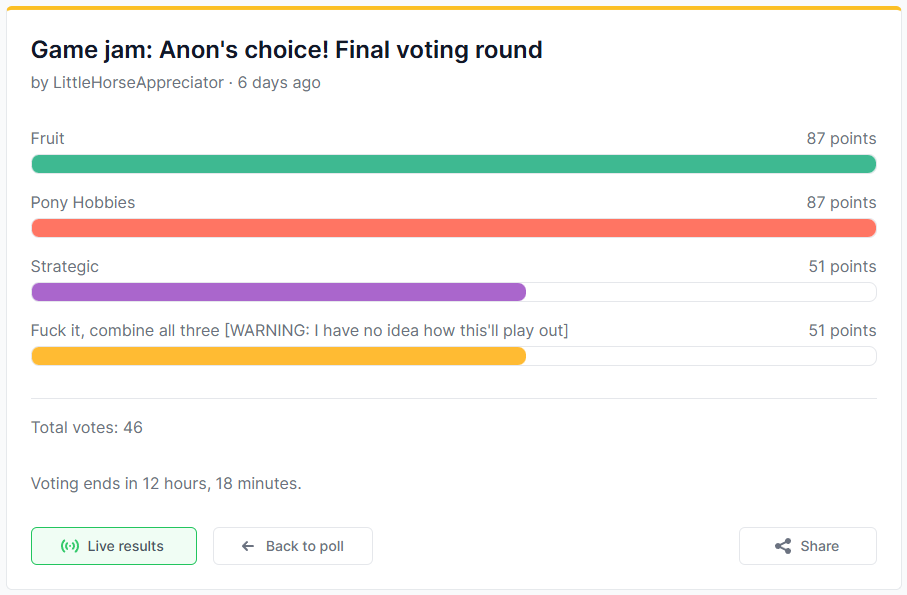Screen dimensions: 907x595
Task: Click the share icon in the Share button
Action: point(783,546)
